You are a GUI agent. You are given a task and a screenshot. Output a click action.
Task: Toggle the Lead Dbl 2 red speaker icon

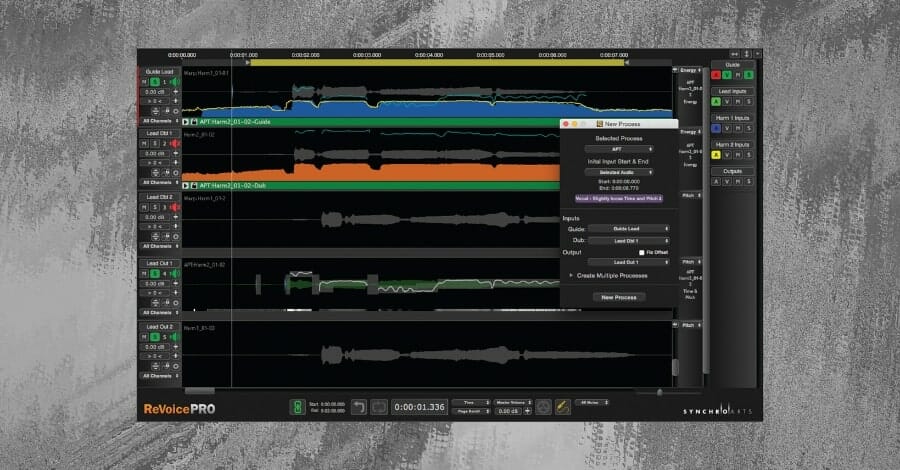tap(174, 207)
